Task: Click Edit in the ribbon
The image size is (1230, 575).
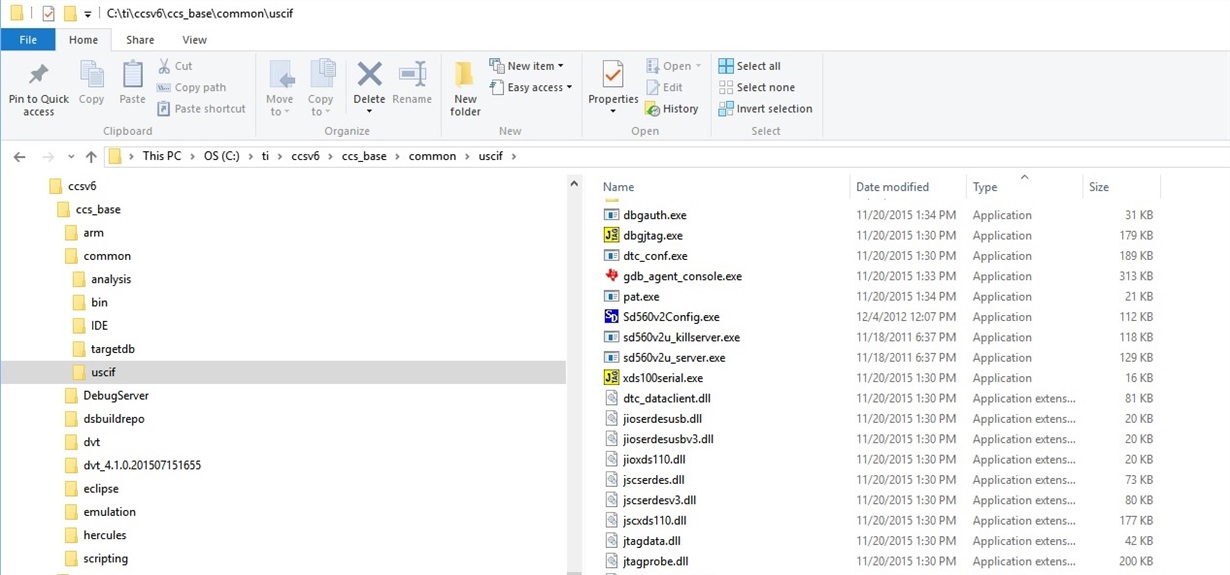Action: (x=664, y=87)
